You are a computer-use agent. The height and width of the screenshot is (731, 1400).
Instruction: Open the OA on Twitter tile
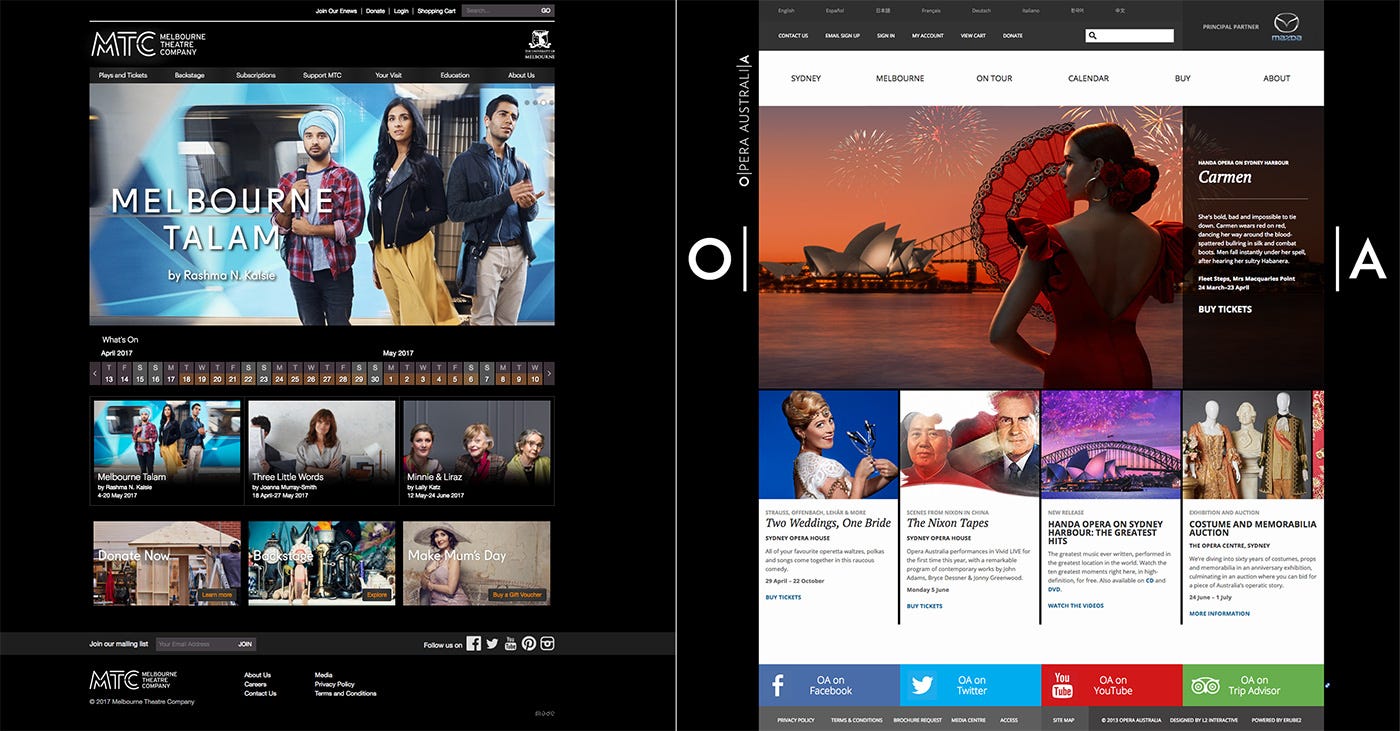click(x=971, y=685)
